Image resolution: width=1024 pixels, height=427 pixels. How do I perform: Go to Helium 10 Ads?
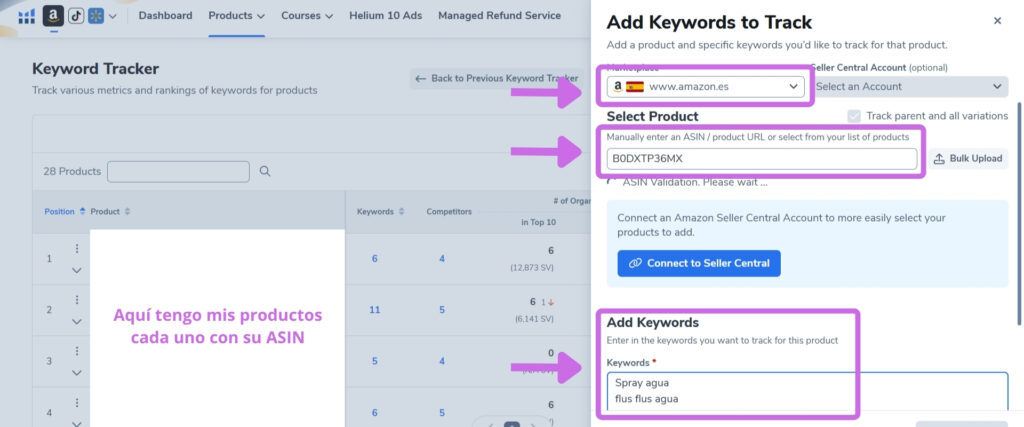pos(385,15)
